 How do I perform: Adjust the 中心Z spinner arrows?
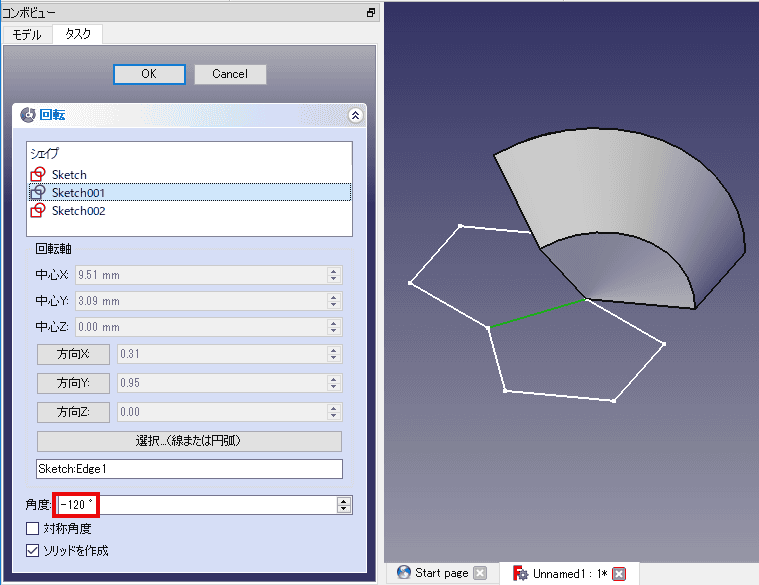[x=334, y=327]
